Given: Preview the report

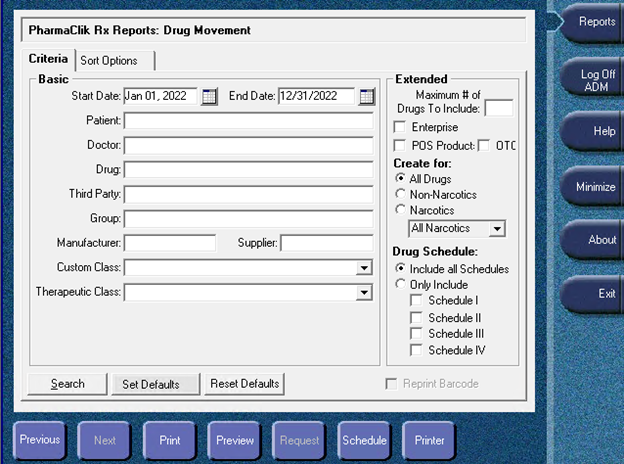Looking at the screenshot, I should coord(235,440).
